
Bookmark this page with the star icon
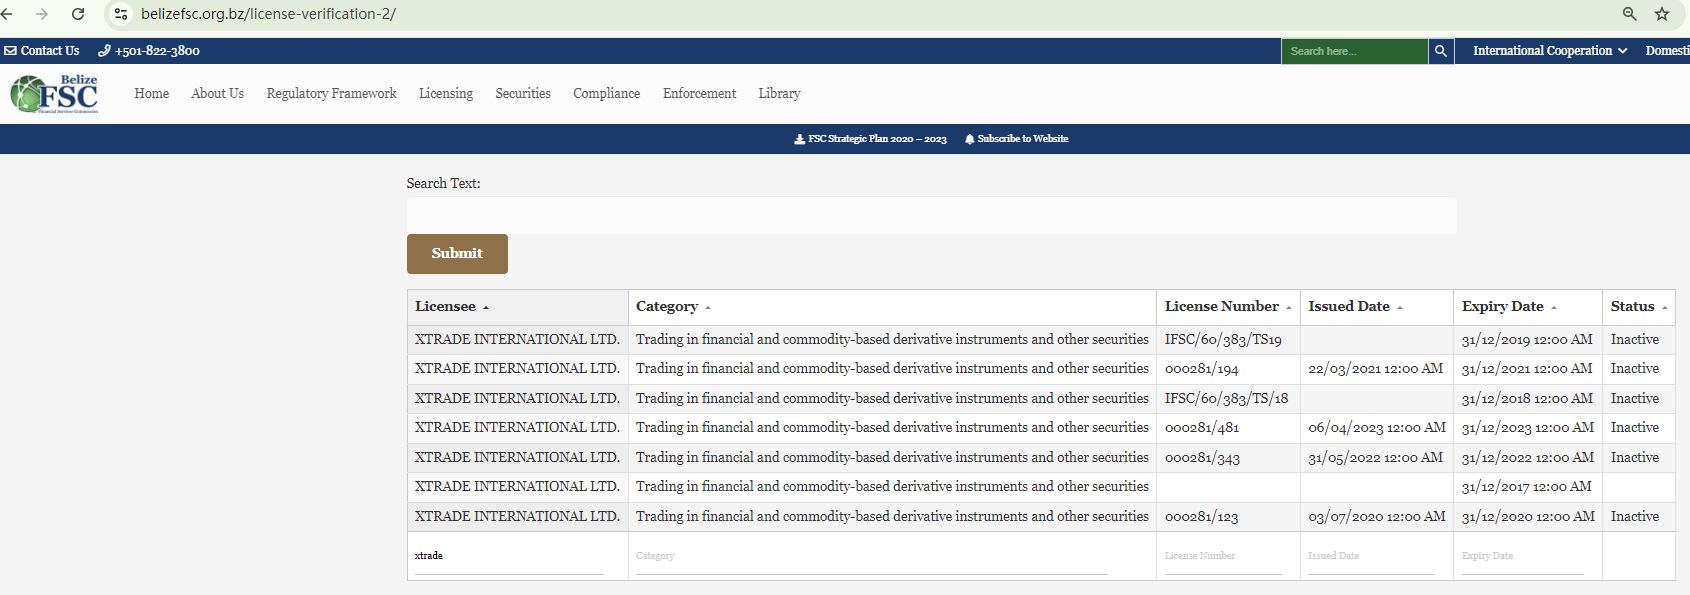pyautogui.click(x=1662, y=14)
